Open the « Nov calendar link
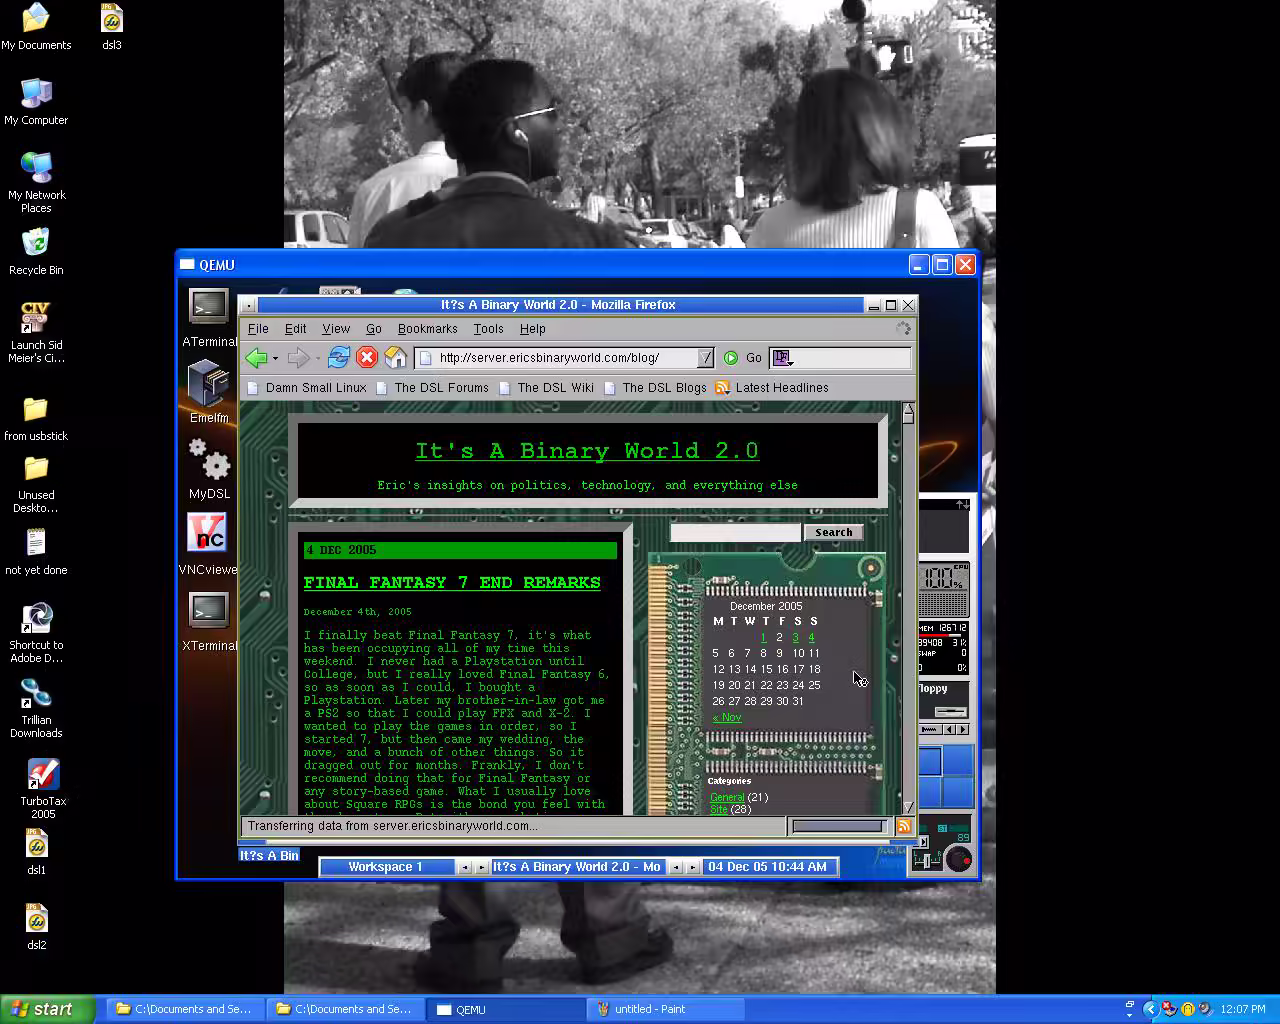1280x1024 pixels. [727, 718]
